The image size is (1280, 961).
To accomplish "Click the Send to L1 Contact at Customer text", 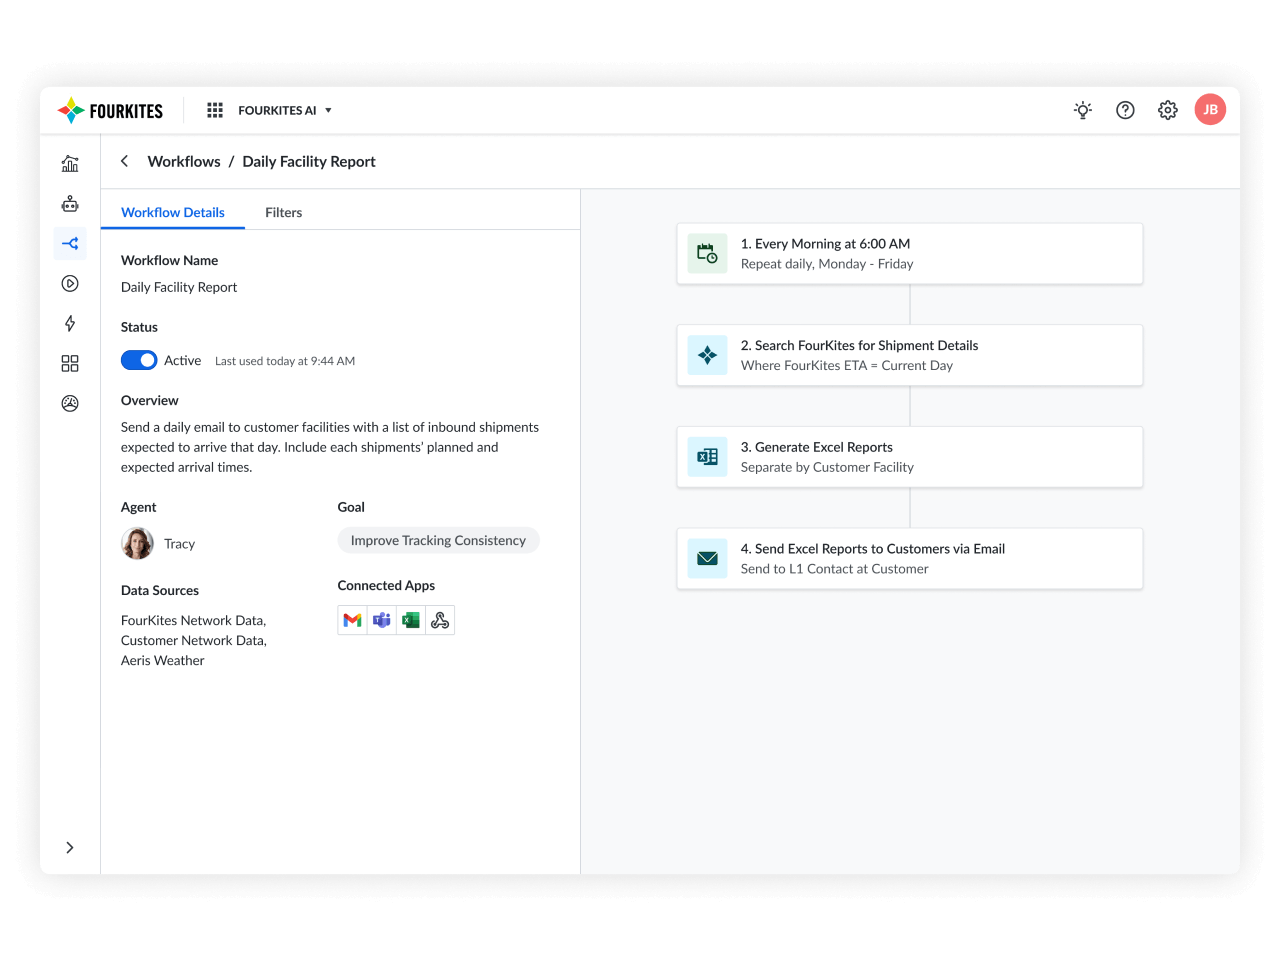I will point(835,569).
